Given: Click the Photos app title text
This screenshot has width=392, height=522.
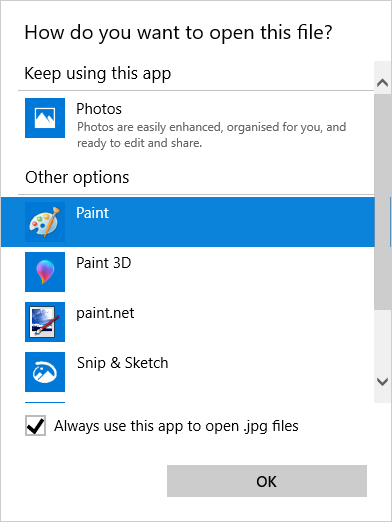Looking at the screenshot, I should (x=99, y=109).
